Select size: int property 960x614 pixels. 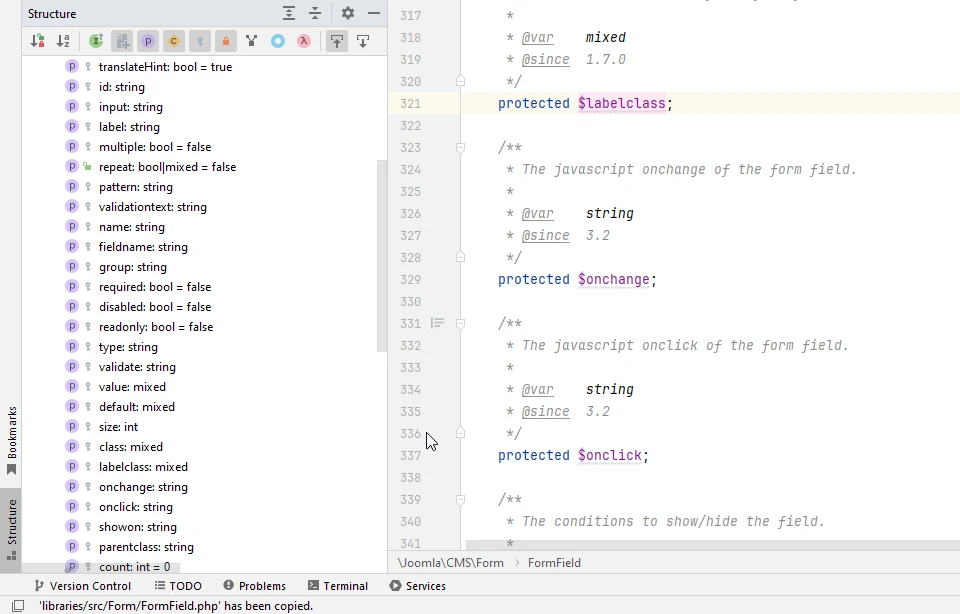coord(118,427)
